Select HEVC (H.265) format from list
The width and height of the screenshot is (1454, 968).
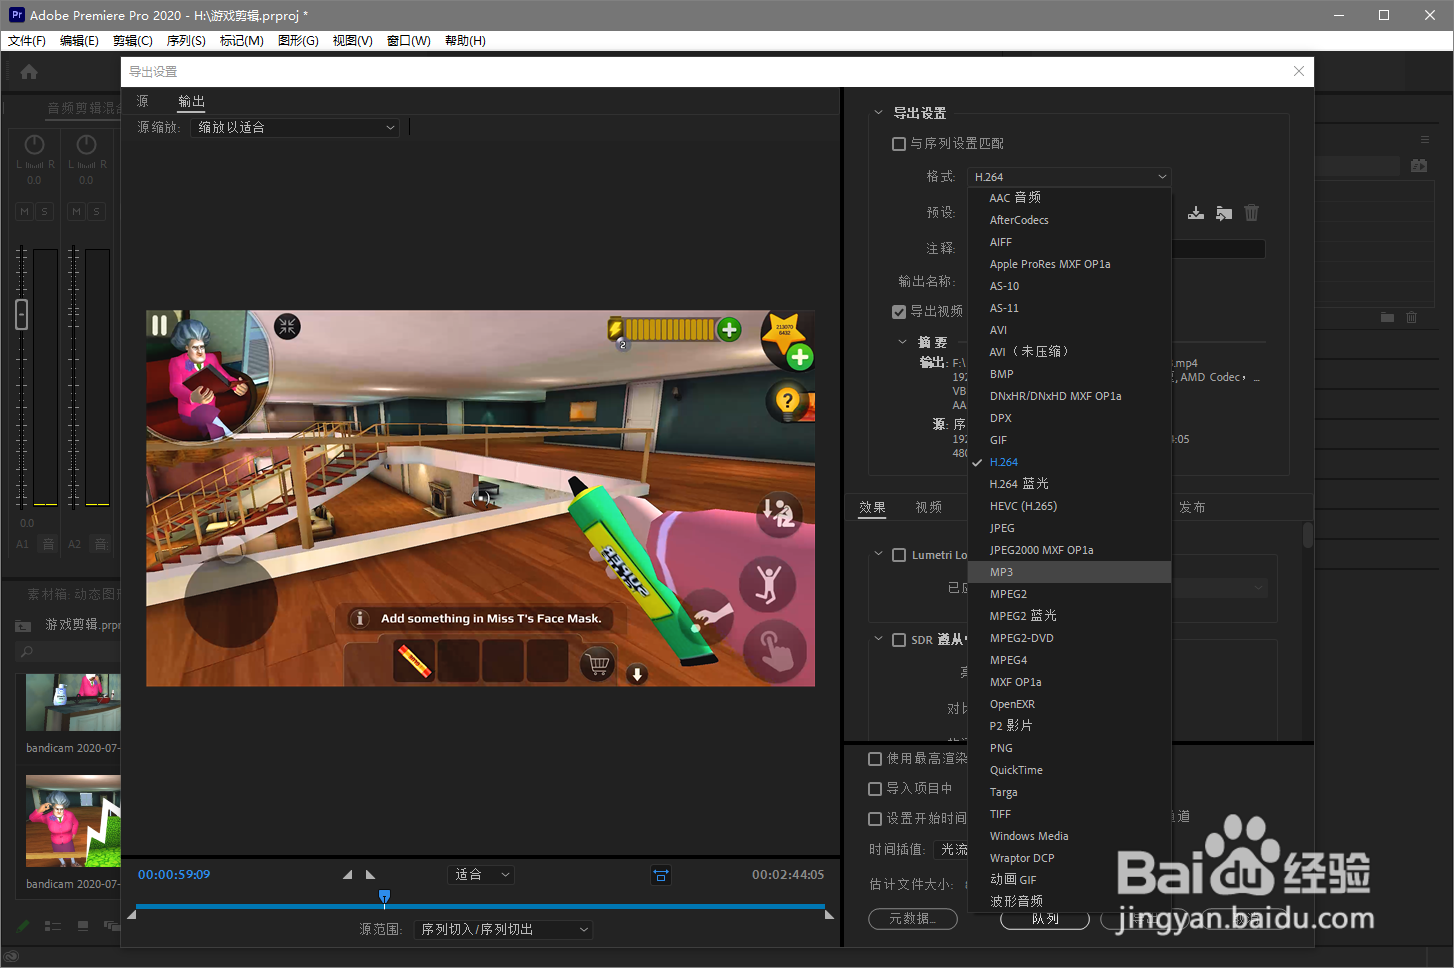pos(1069,506)
